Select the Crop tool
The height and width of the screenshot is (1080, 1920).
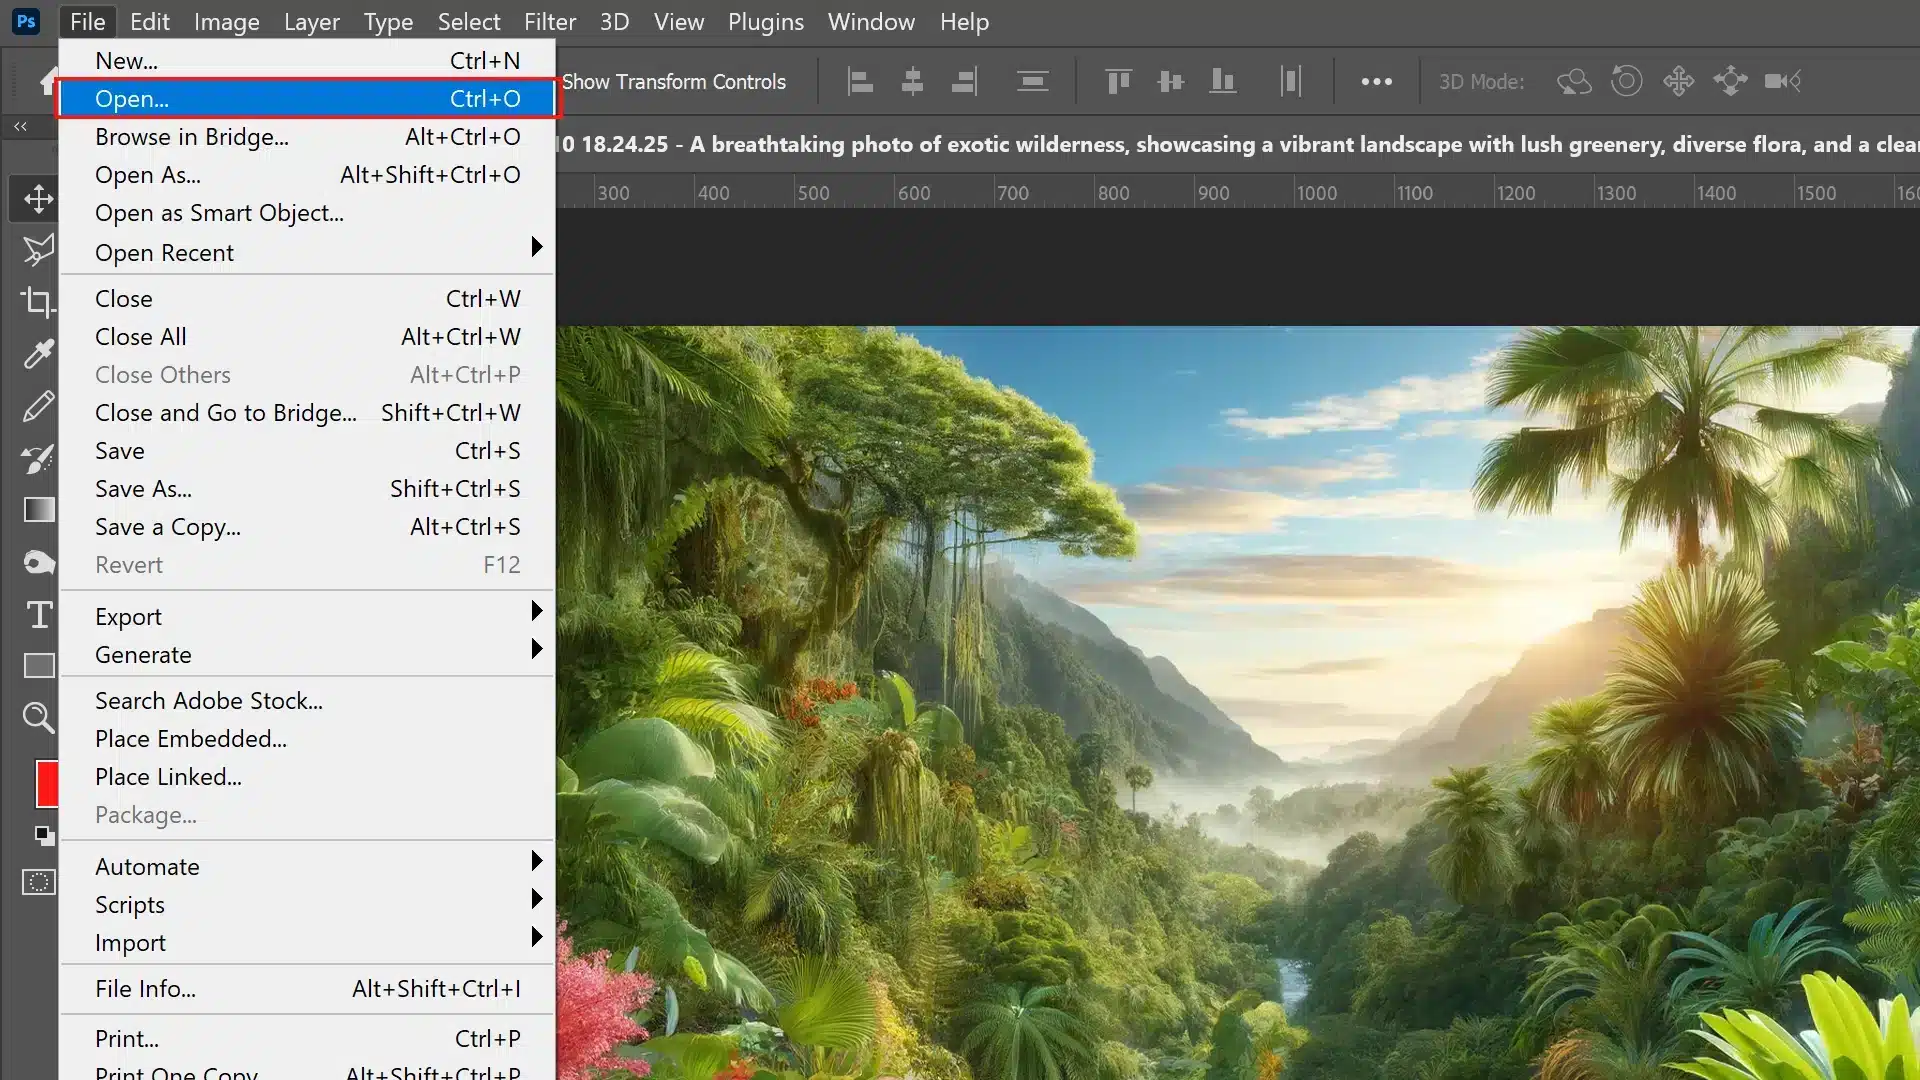click(x=38, y=301)
